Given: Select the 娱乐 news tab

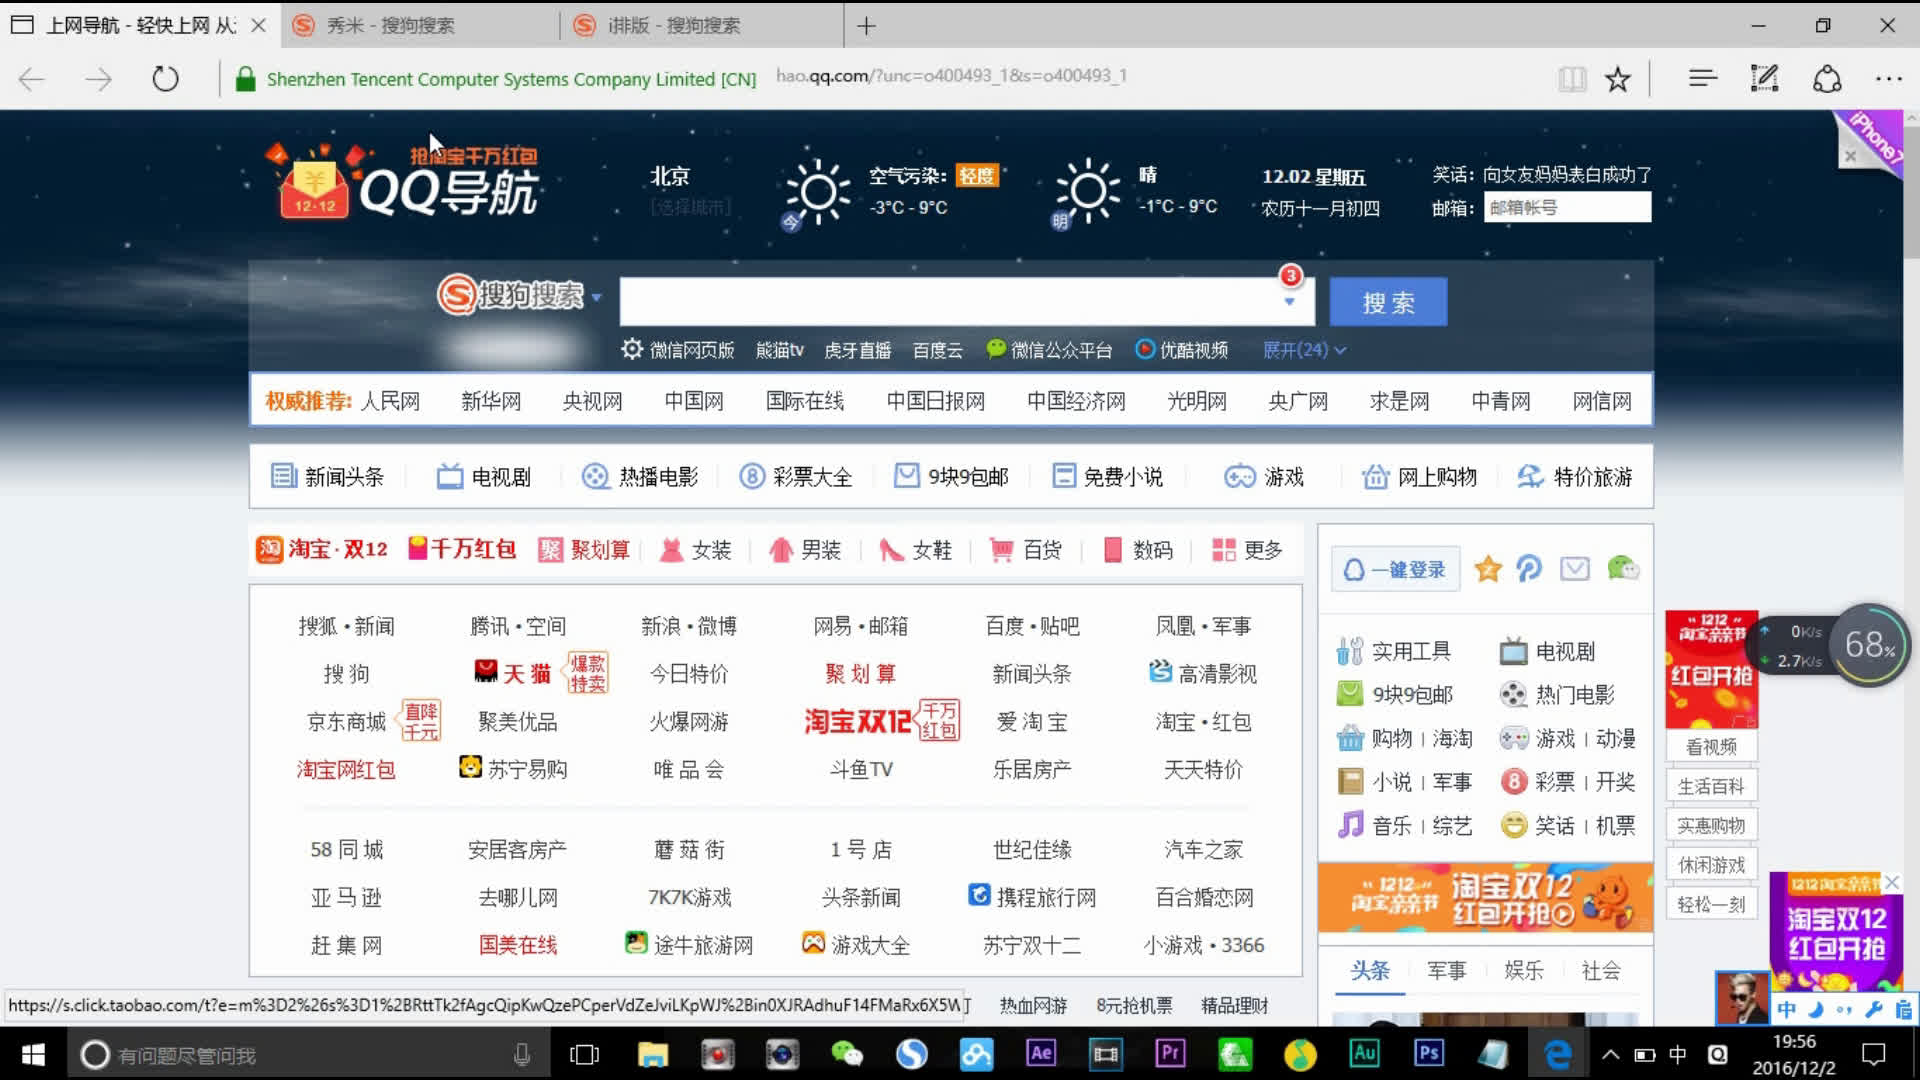Looking at the screenshot, I should tap(1523, 970).
